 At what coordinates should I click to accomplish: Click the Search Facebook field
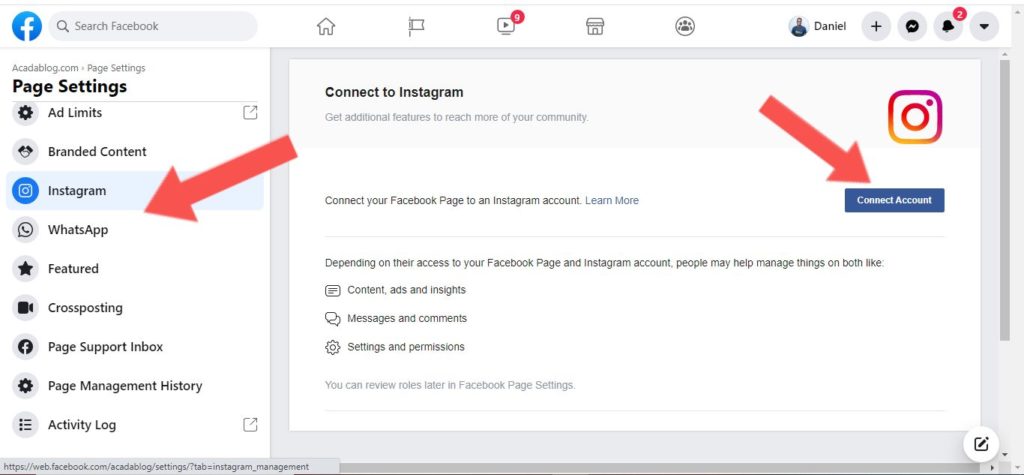(153, 26)
